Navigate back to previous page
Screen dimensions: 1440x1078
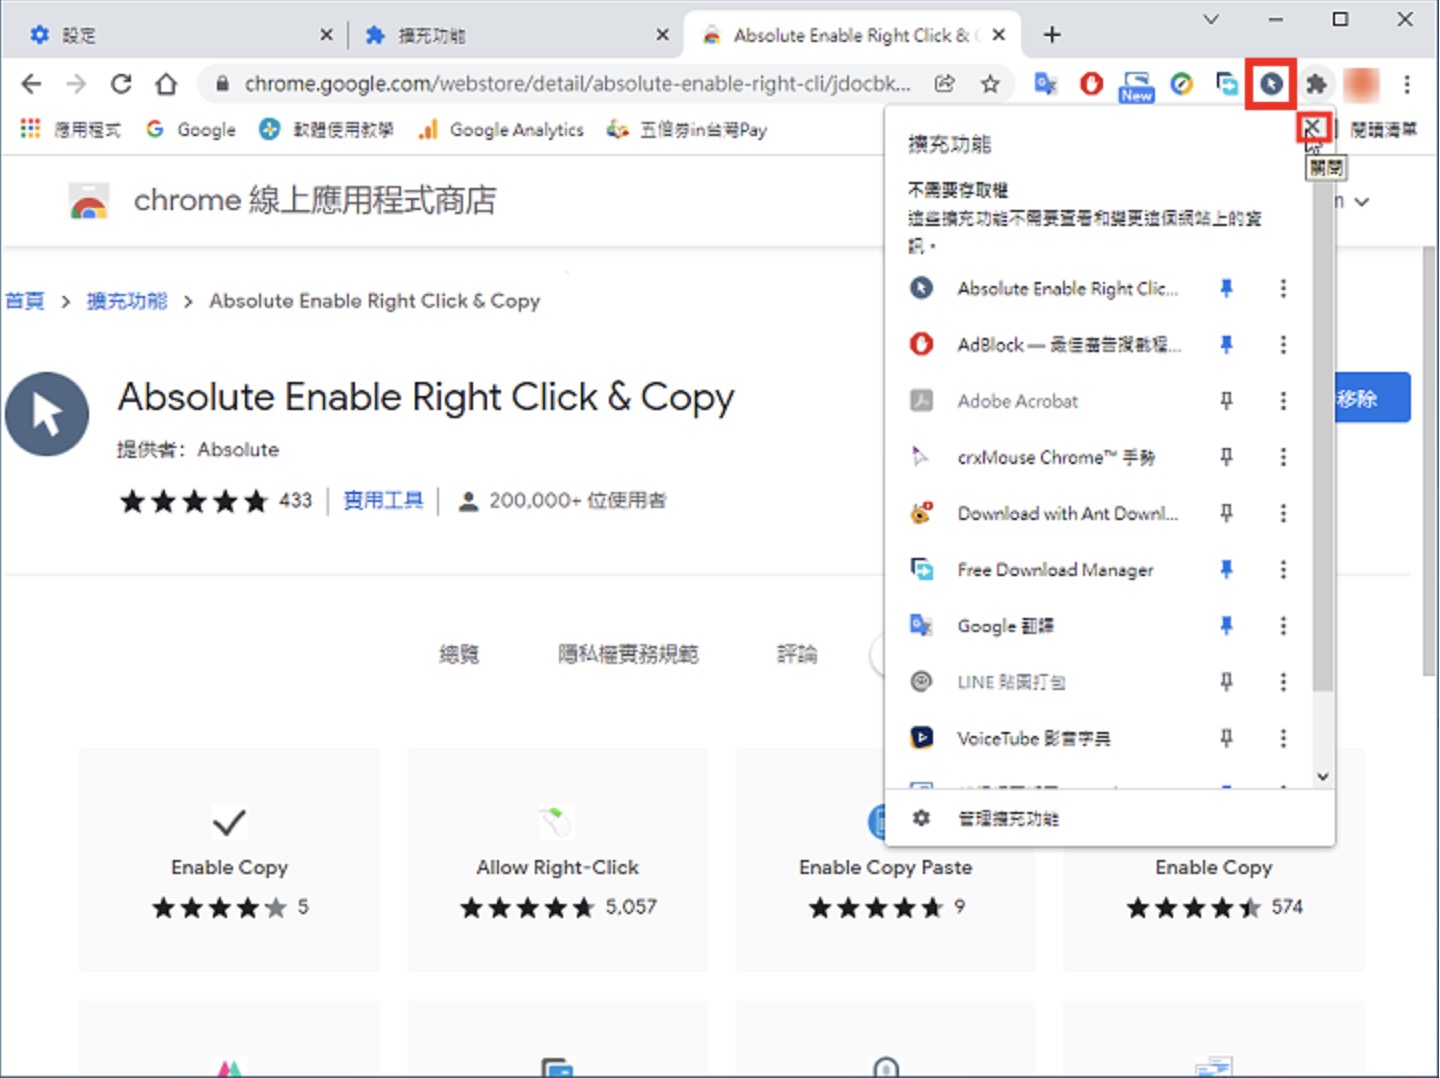pos(31,84)
